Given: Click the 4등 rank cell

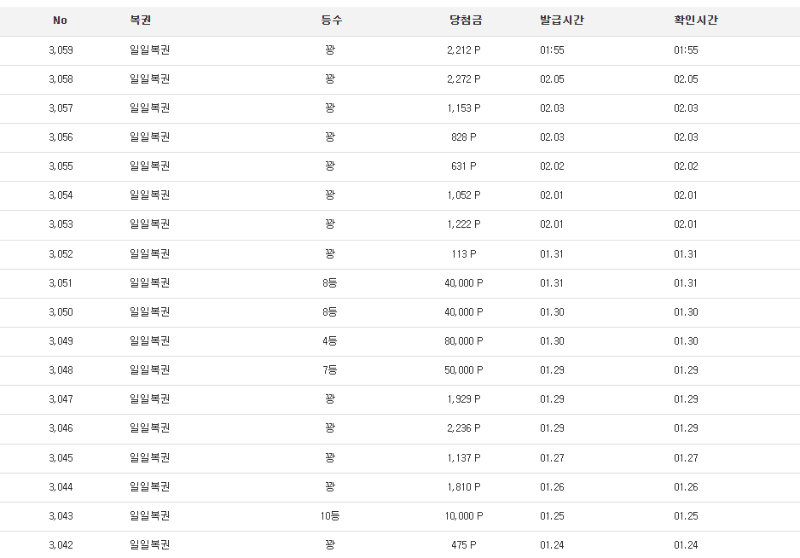Looking at the screenshot, I should click(x=330, y=341).
